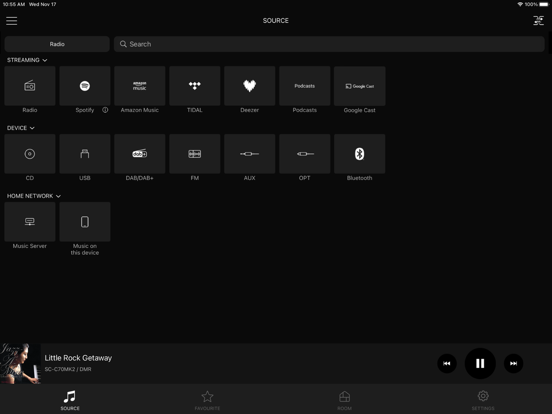Viewport: 552px width, 414px height.
Task: Select the TIDAL source tile
Action: pyautogui.click(x=195, y=86)
